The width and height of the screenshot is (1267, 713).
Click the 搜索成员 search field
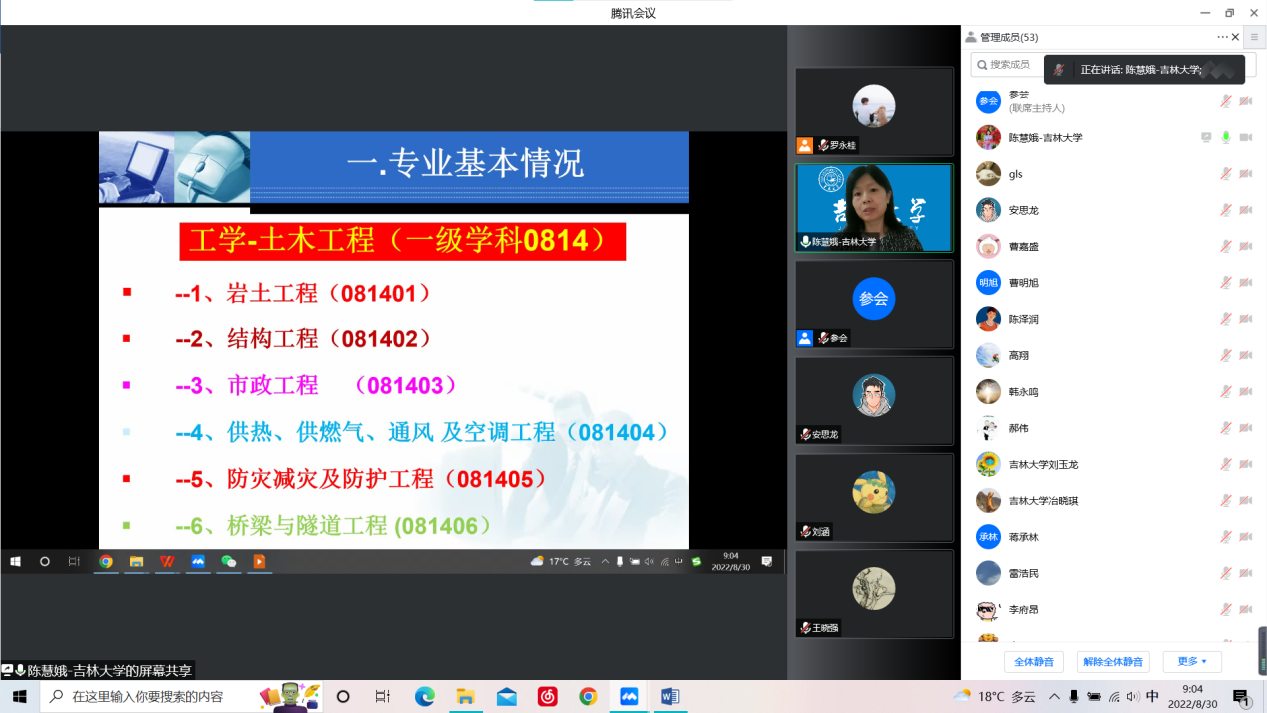[x=1010, y=65]
